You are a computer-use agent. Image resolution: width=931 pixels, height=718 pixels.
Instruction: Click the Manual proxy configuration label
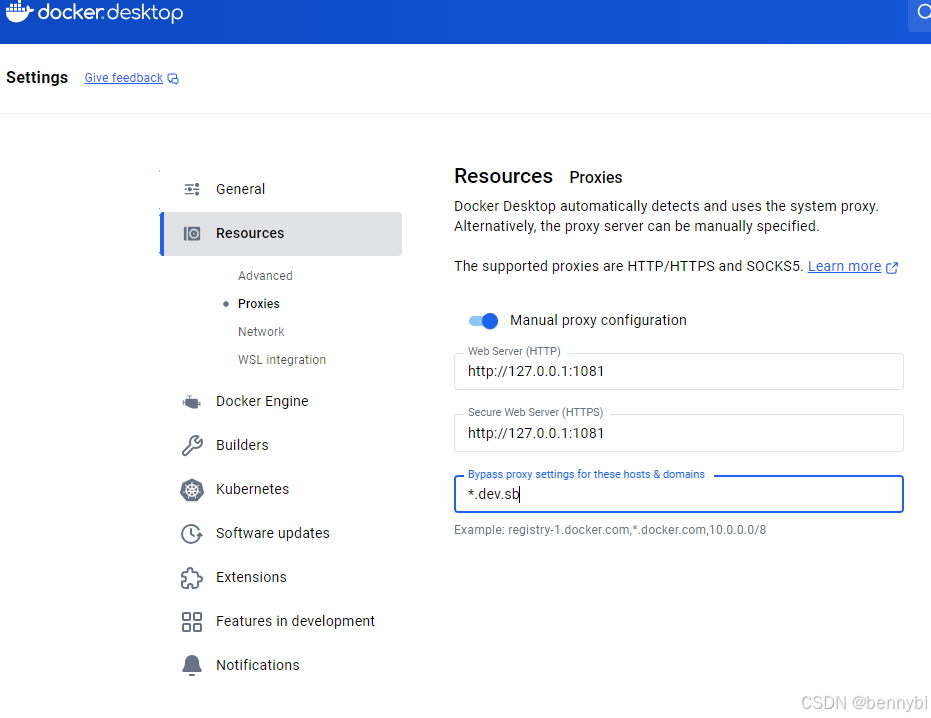tap(598, 321)
